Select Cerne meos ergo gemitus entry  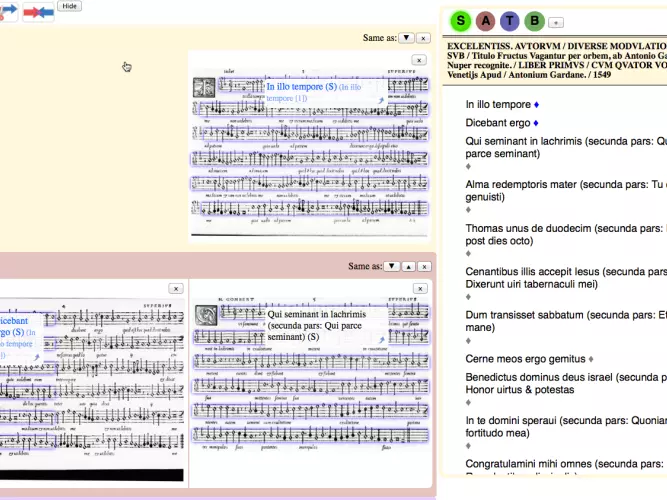coord(525,359)
